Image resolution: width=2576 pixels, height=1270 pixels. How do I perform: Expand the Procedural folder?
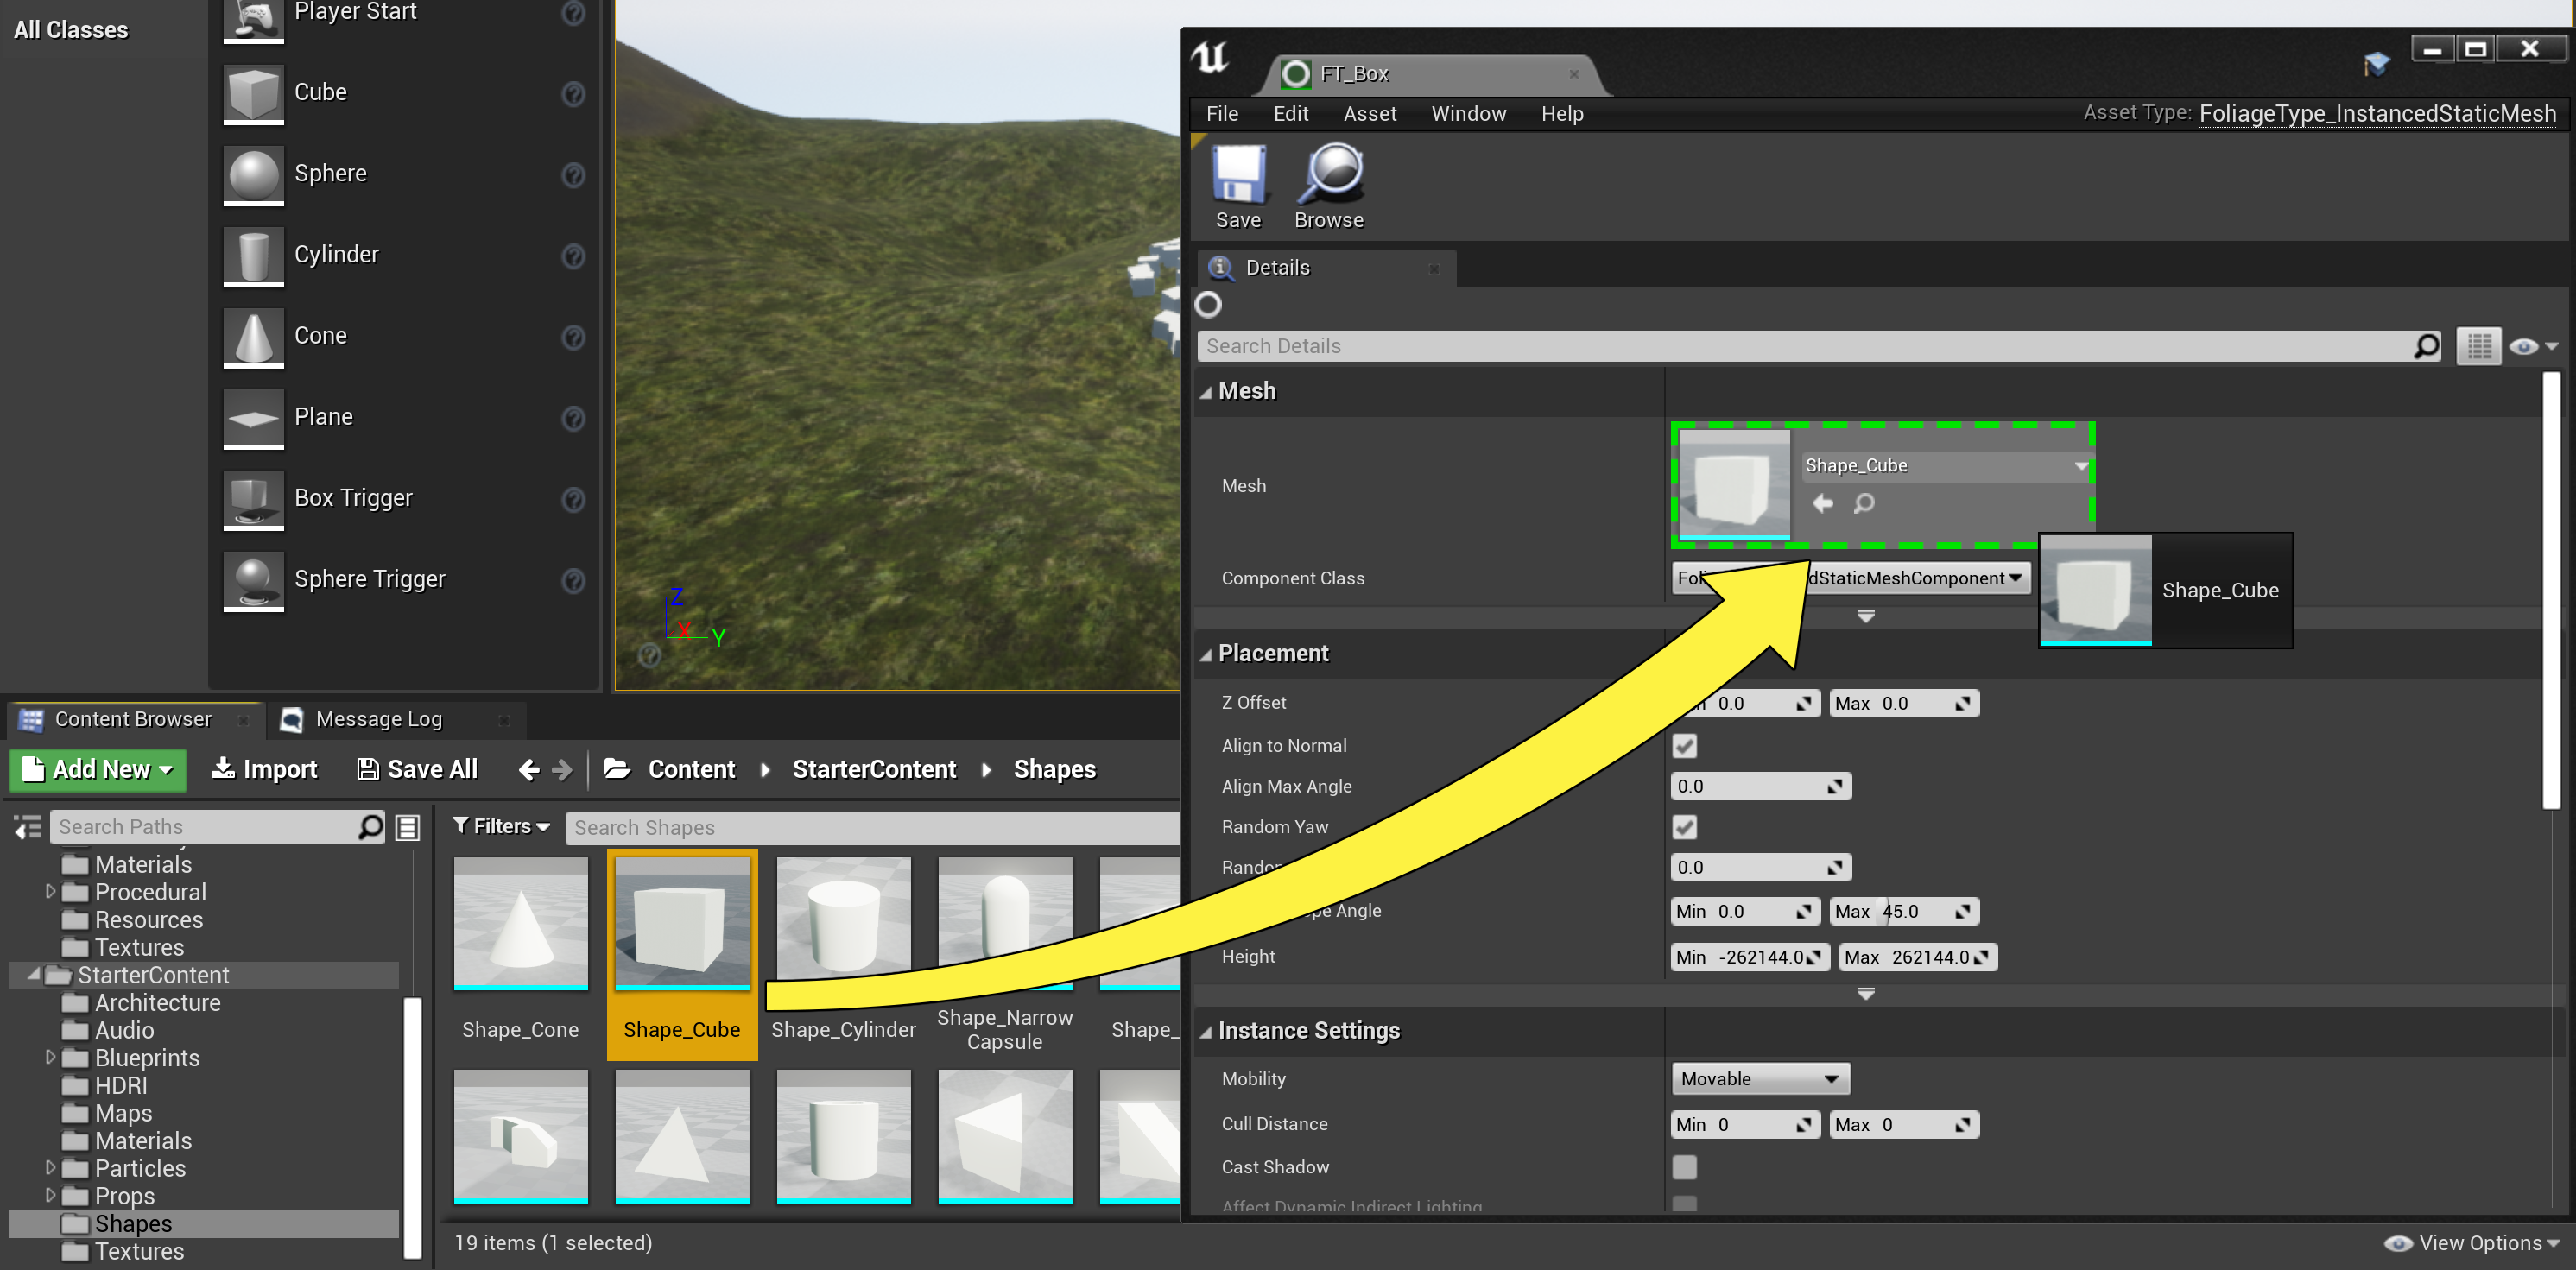coord(50,891)
